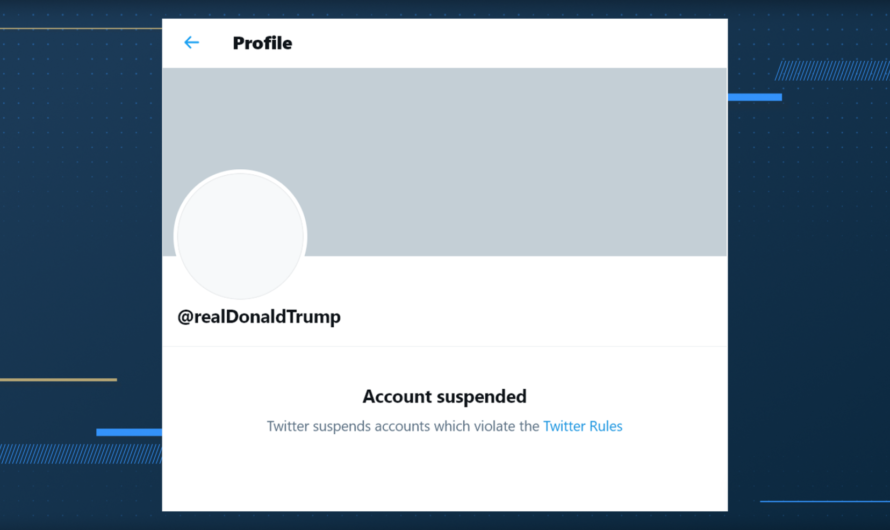Click empty white space below suspension message

444,475
